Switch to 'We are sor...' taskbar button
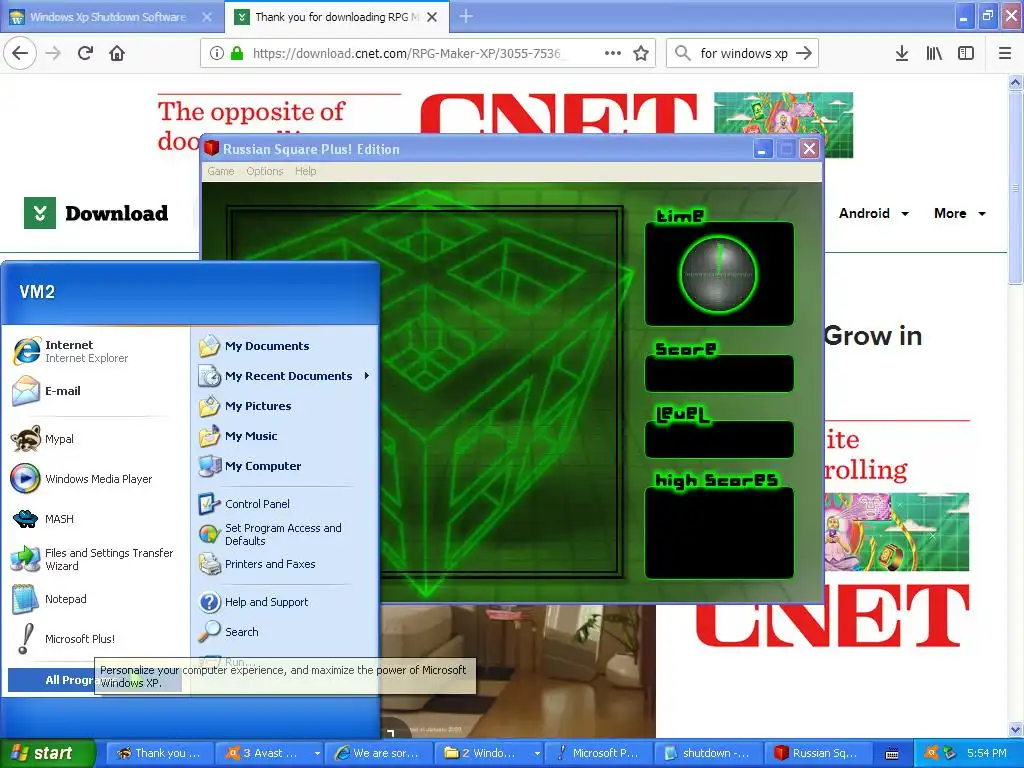This screenshot has width=1024, height=768. coord(377,753)
